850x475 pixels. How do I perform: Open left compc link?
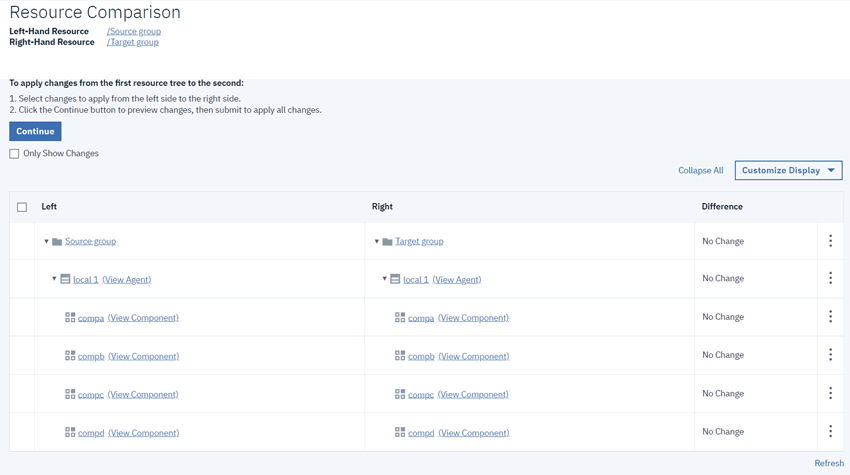click(x=91, y=395)
